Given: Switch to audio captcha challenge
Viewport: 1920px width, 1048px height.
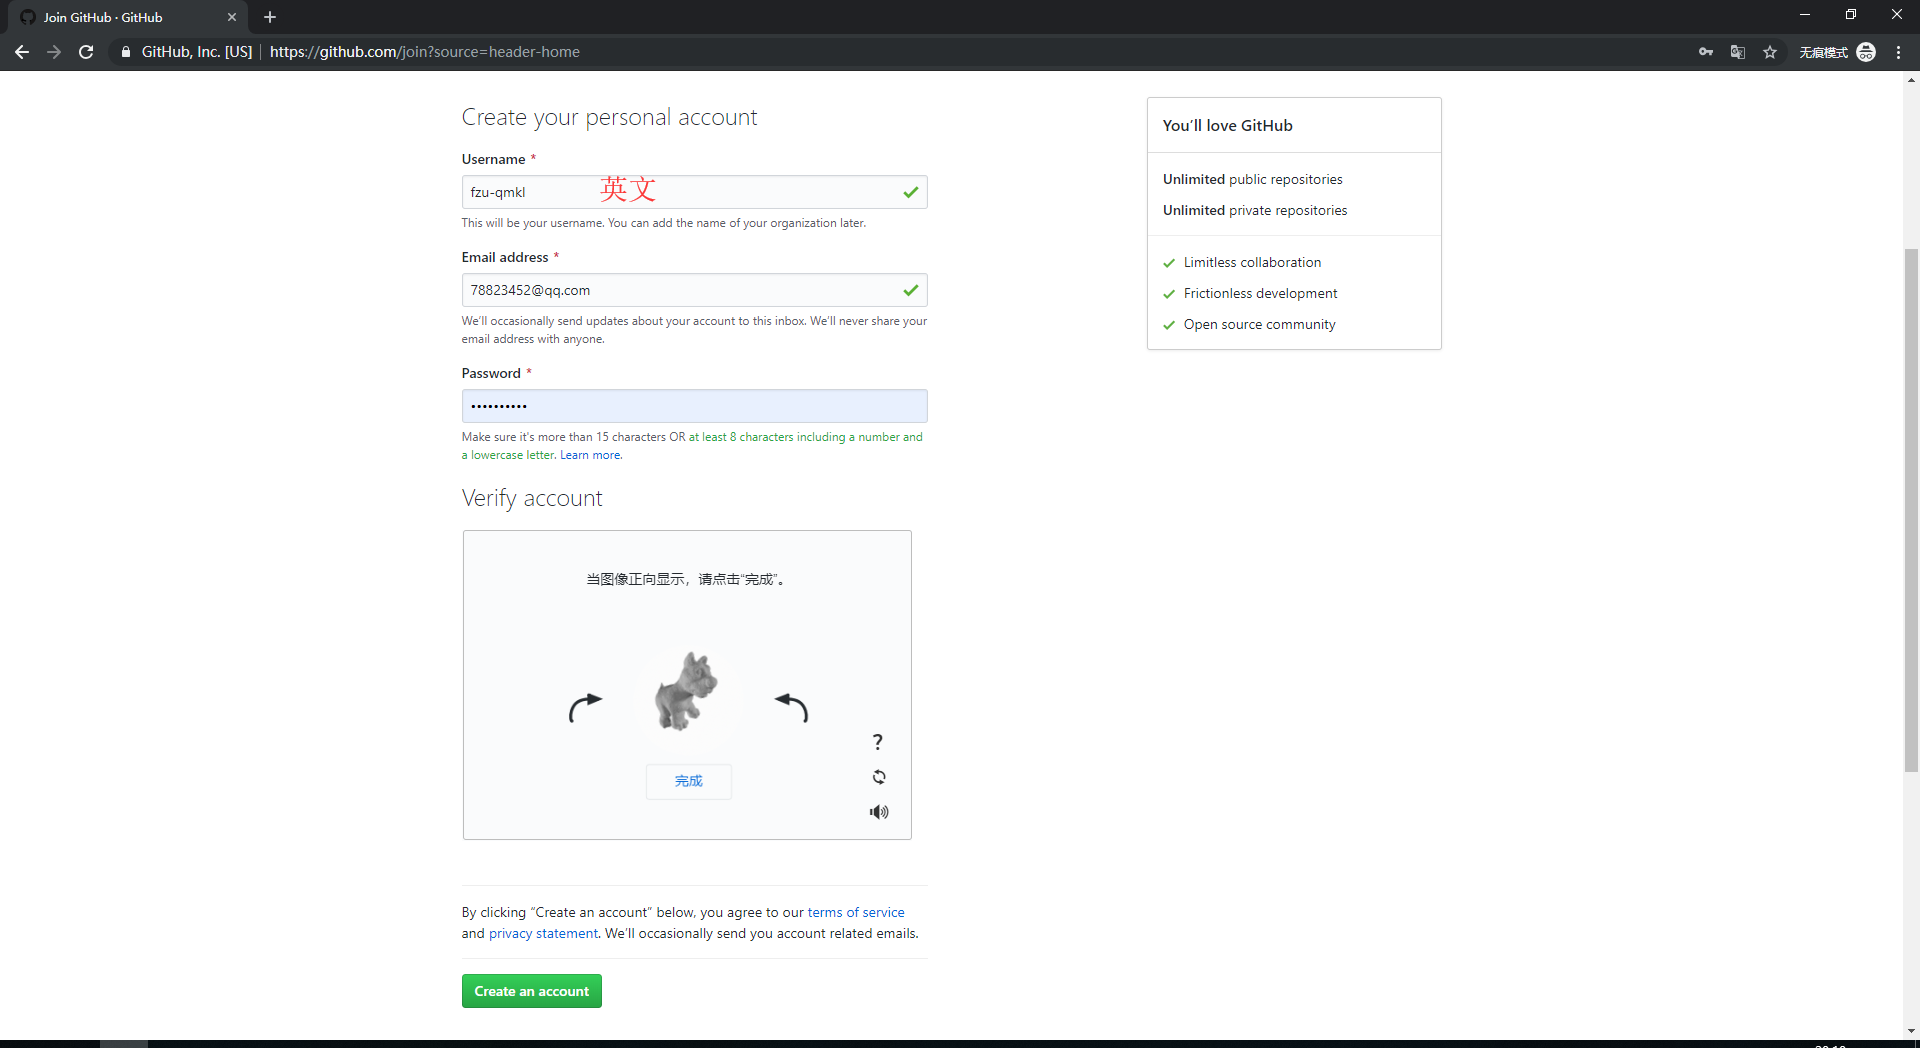Looking at the screenshot, I should (879, 812).
